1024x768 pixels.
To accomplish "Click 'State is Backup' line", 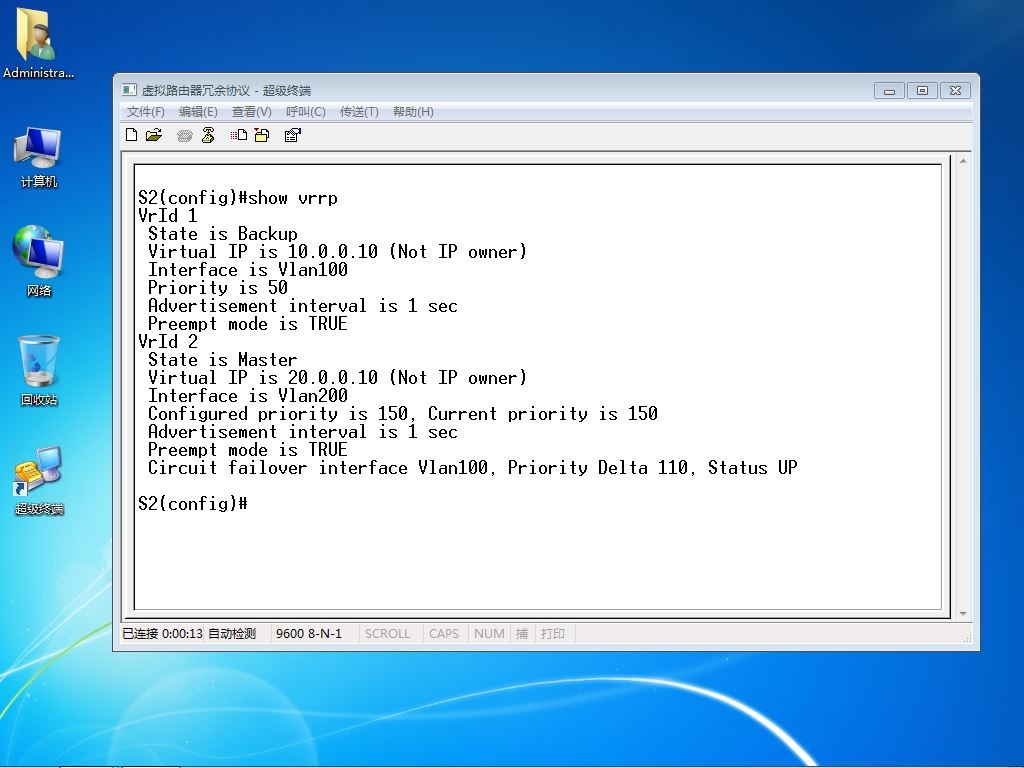I will coord(223,234).
